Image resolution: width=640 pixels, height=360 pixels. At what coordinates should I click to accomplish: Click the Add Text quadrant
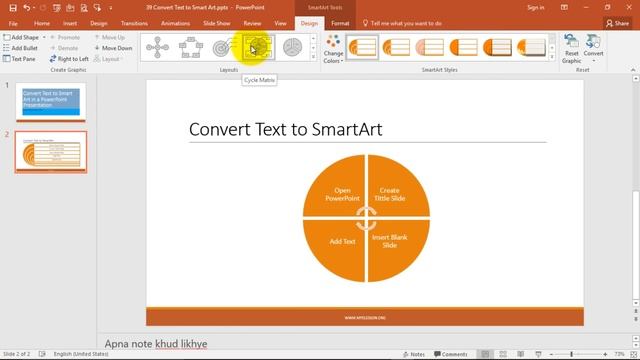(x=334, y=251)
